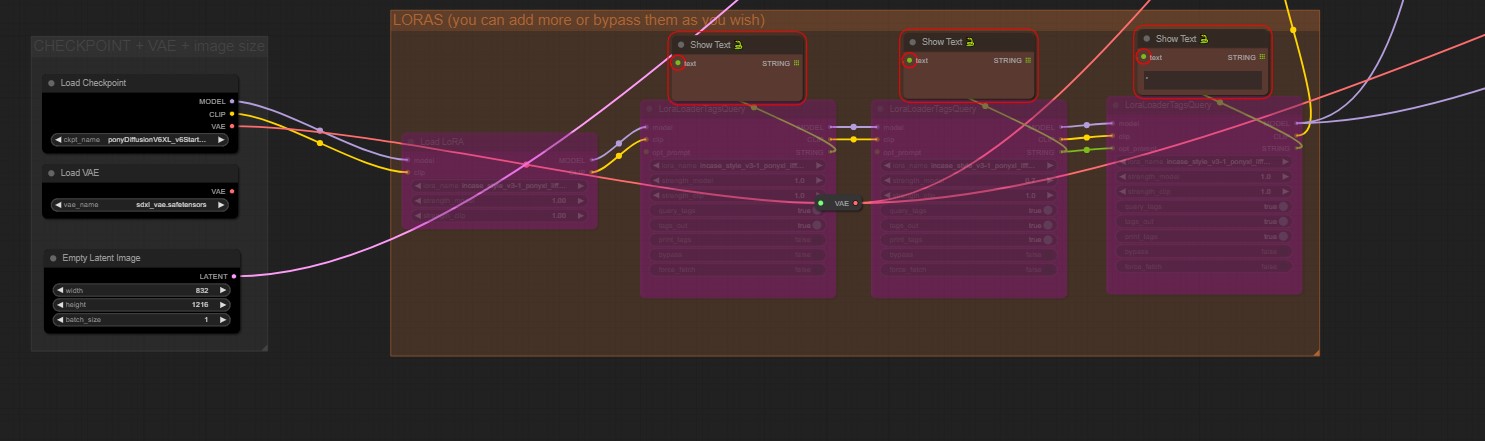Click STRING grid output on rightmost Show Text
Viewport: 1485px width, 441px height.
tap(1263, 57)
